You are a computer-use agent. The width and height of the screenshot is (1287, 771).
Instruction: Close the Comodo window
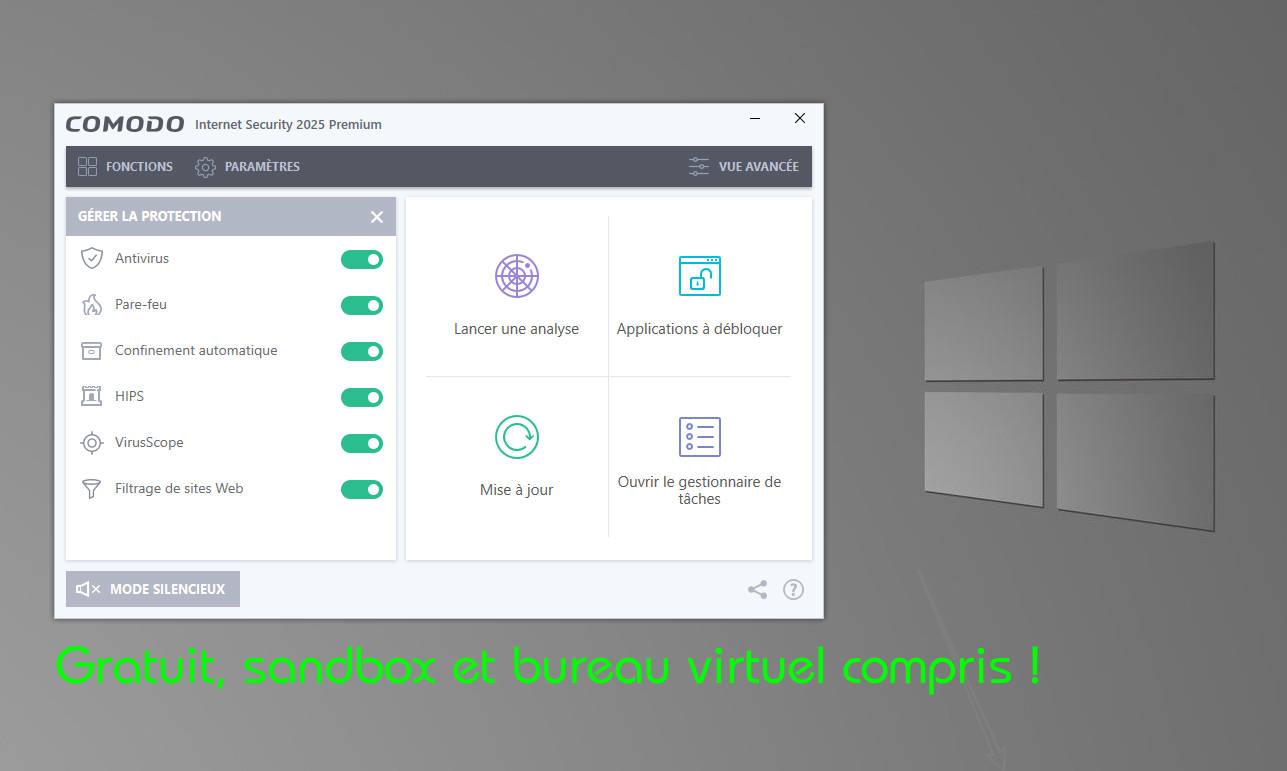tap(799, 118)
